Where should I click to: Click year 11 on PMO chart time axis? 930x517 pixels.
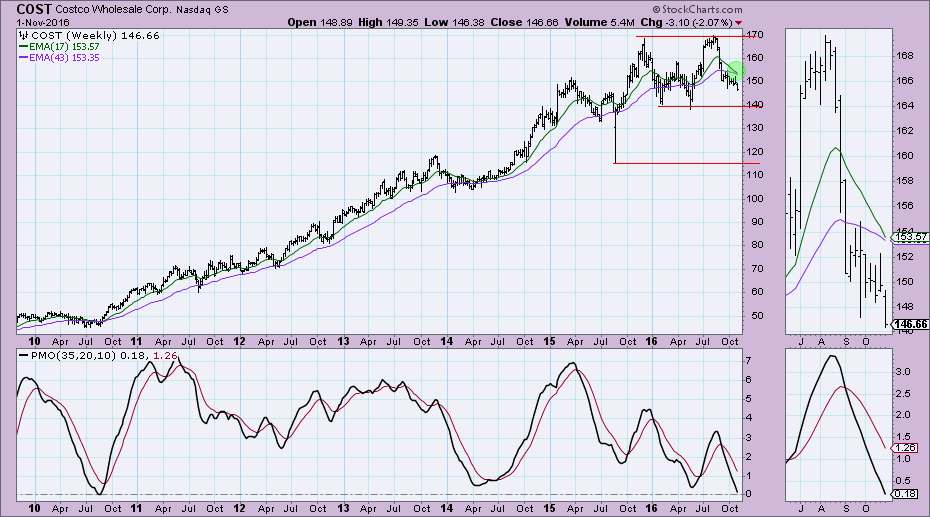[x=137, y=508]
